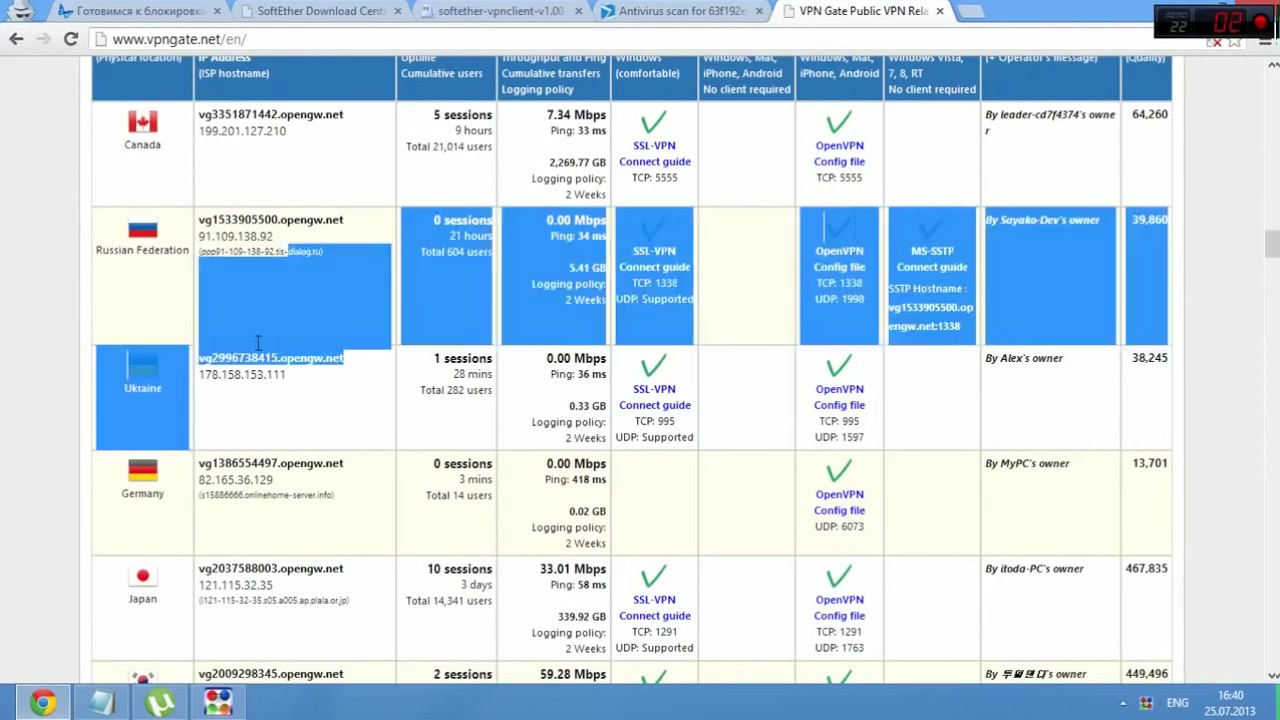Click SSL-VPN checkmark in the Japan row

click(654, 577)
